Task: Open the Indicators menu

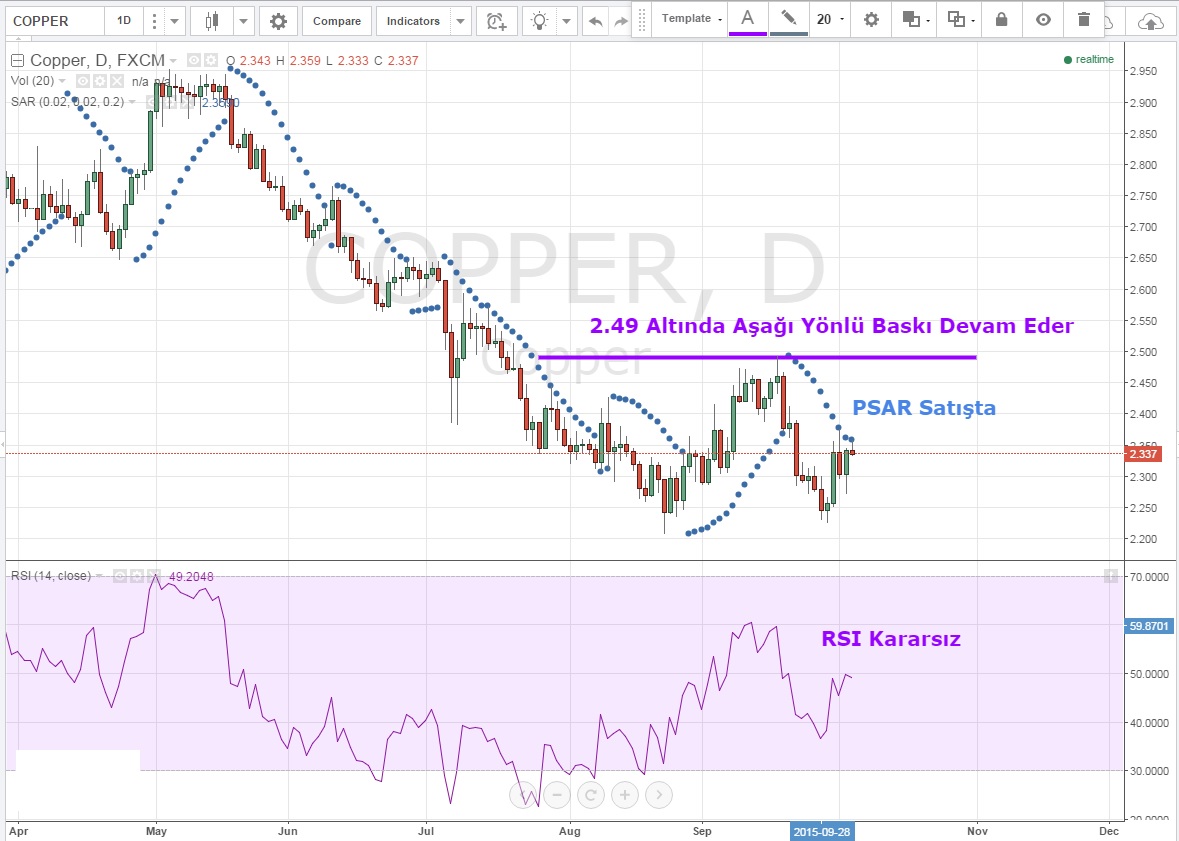Action: coord(413,20)
